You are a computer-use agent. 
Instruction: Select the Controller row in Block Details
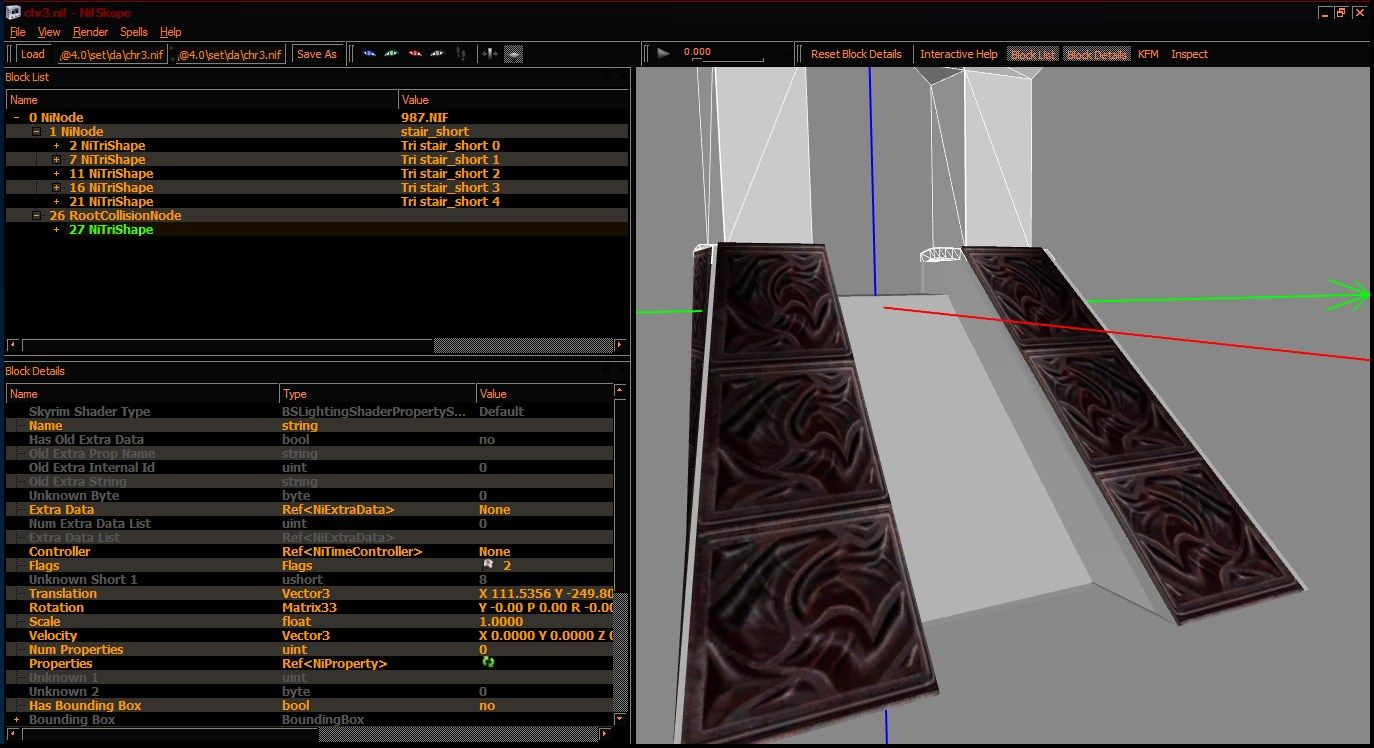click(x=309, y=551)
